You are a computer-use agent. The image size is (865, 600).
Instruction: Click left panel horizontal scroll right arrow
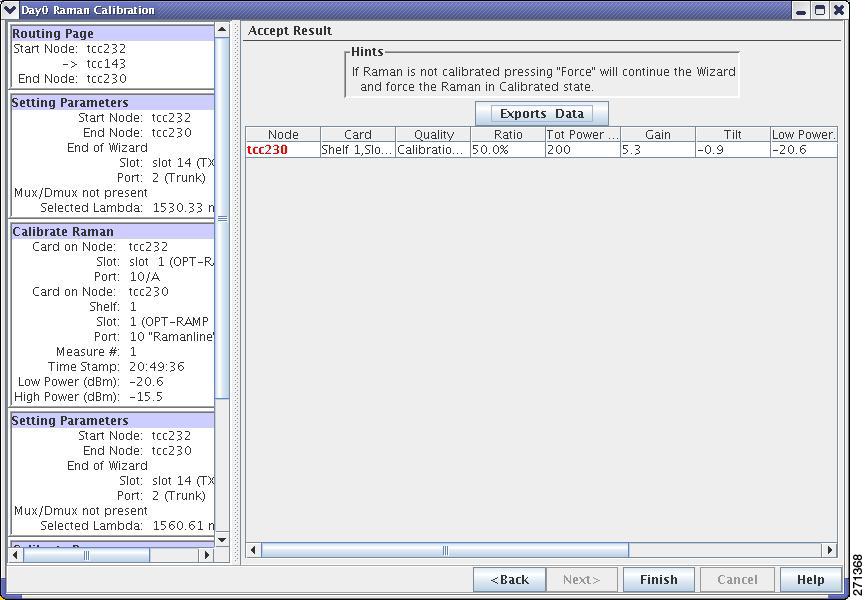(207, 555)
